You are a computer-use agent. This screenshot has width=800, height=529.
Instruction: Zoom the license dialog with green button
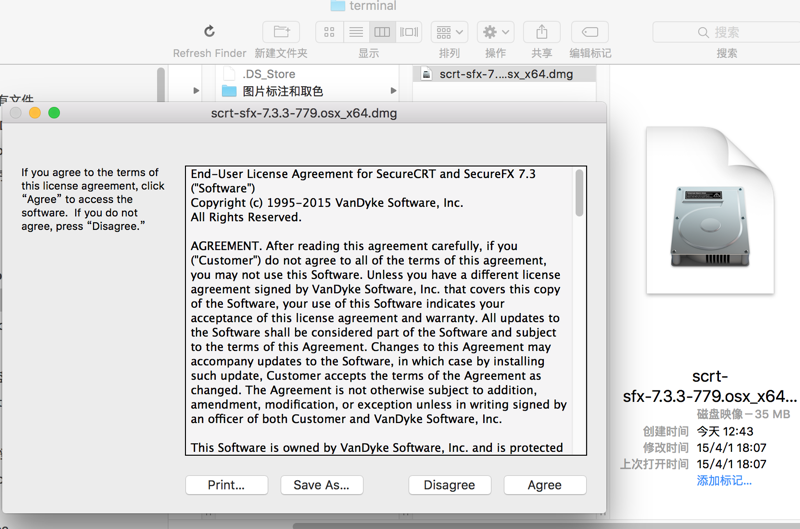click(x=54, y=113)
